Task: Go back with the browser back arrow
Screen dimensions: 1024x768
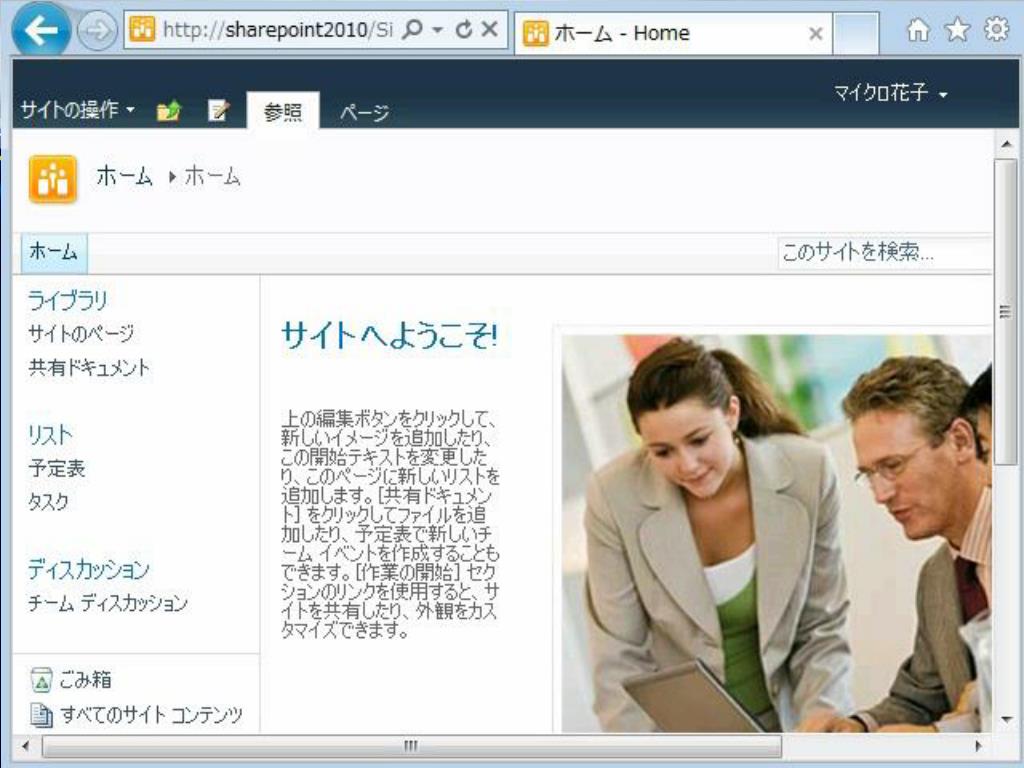Action: (41, 29)
